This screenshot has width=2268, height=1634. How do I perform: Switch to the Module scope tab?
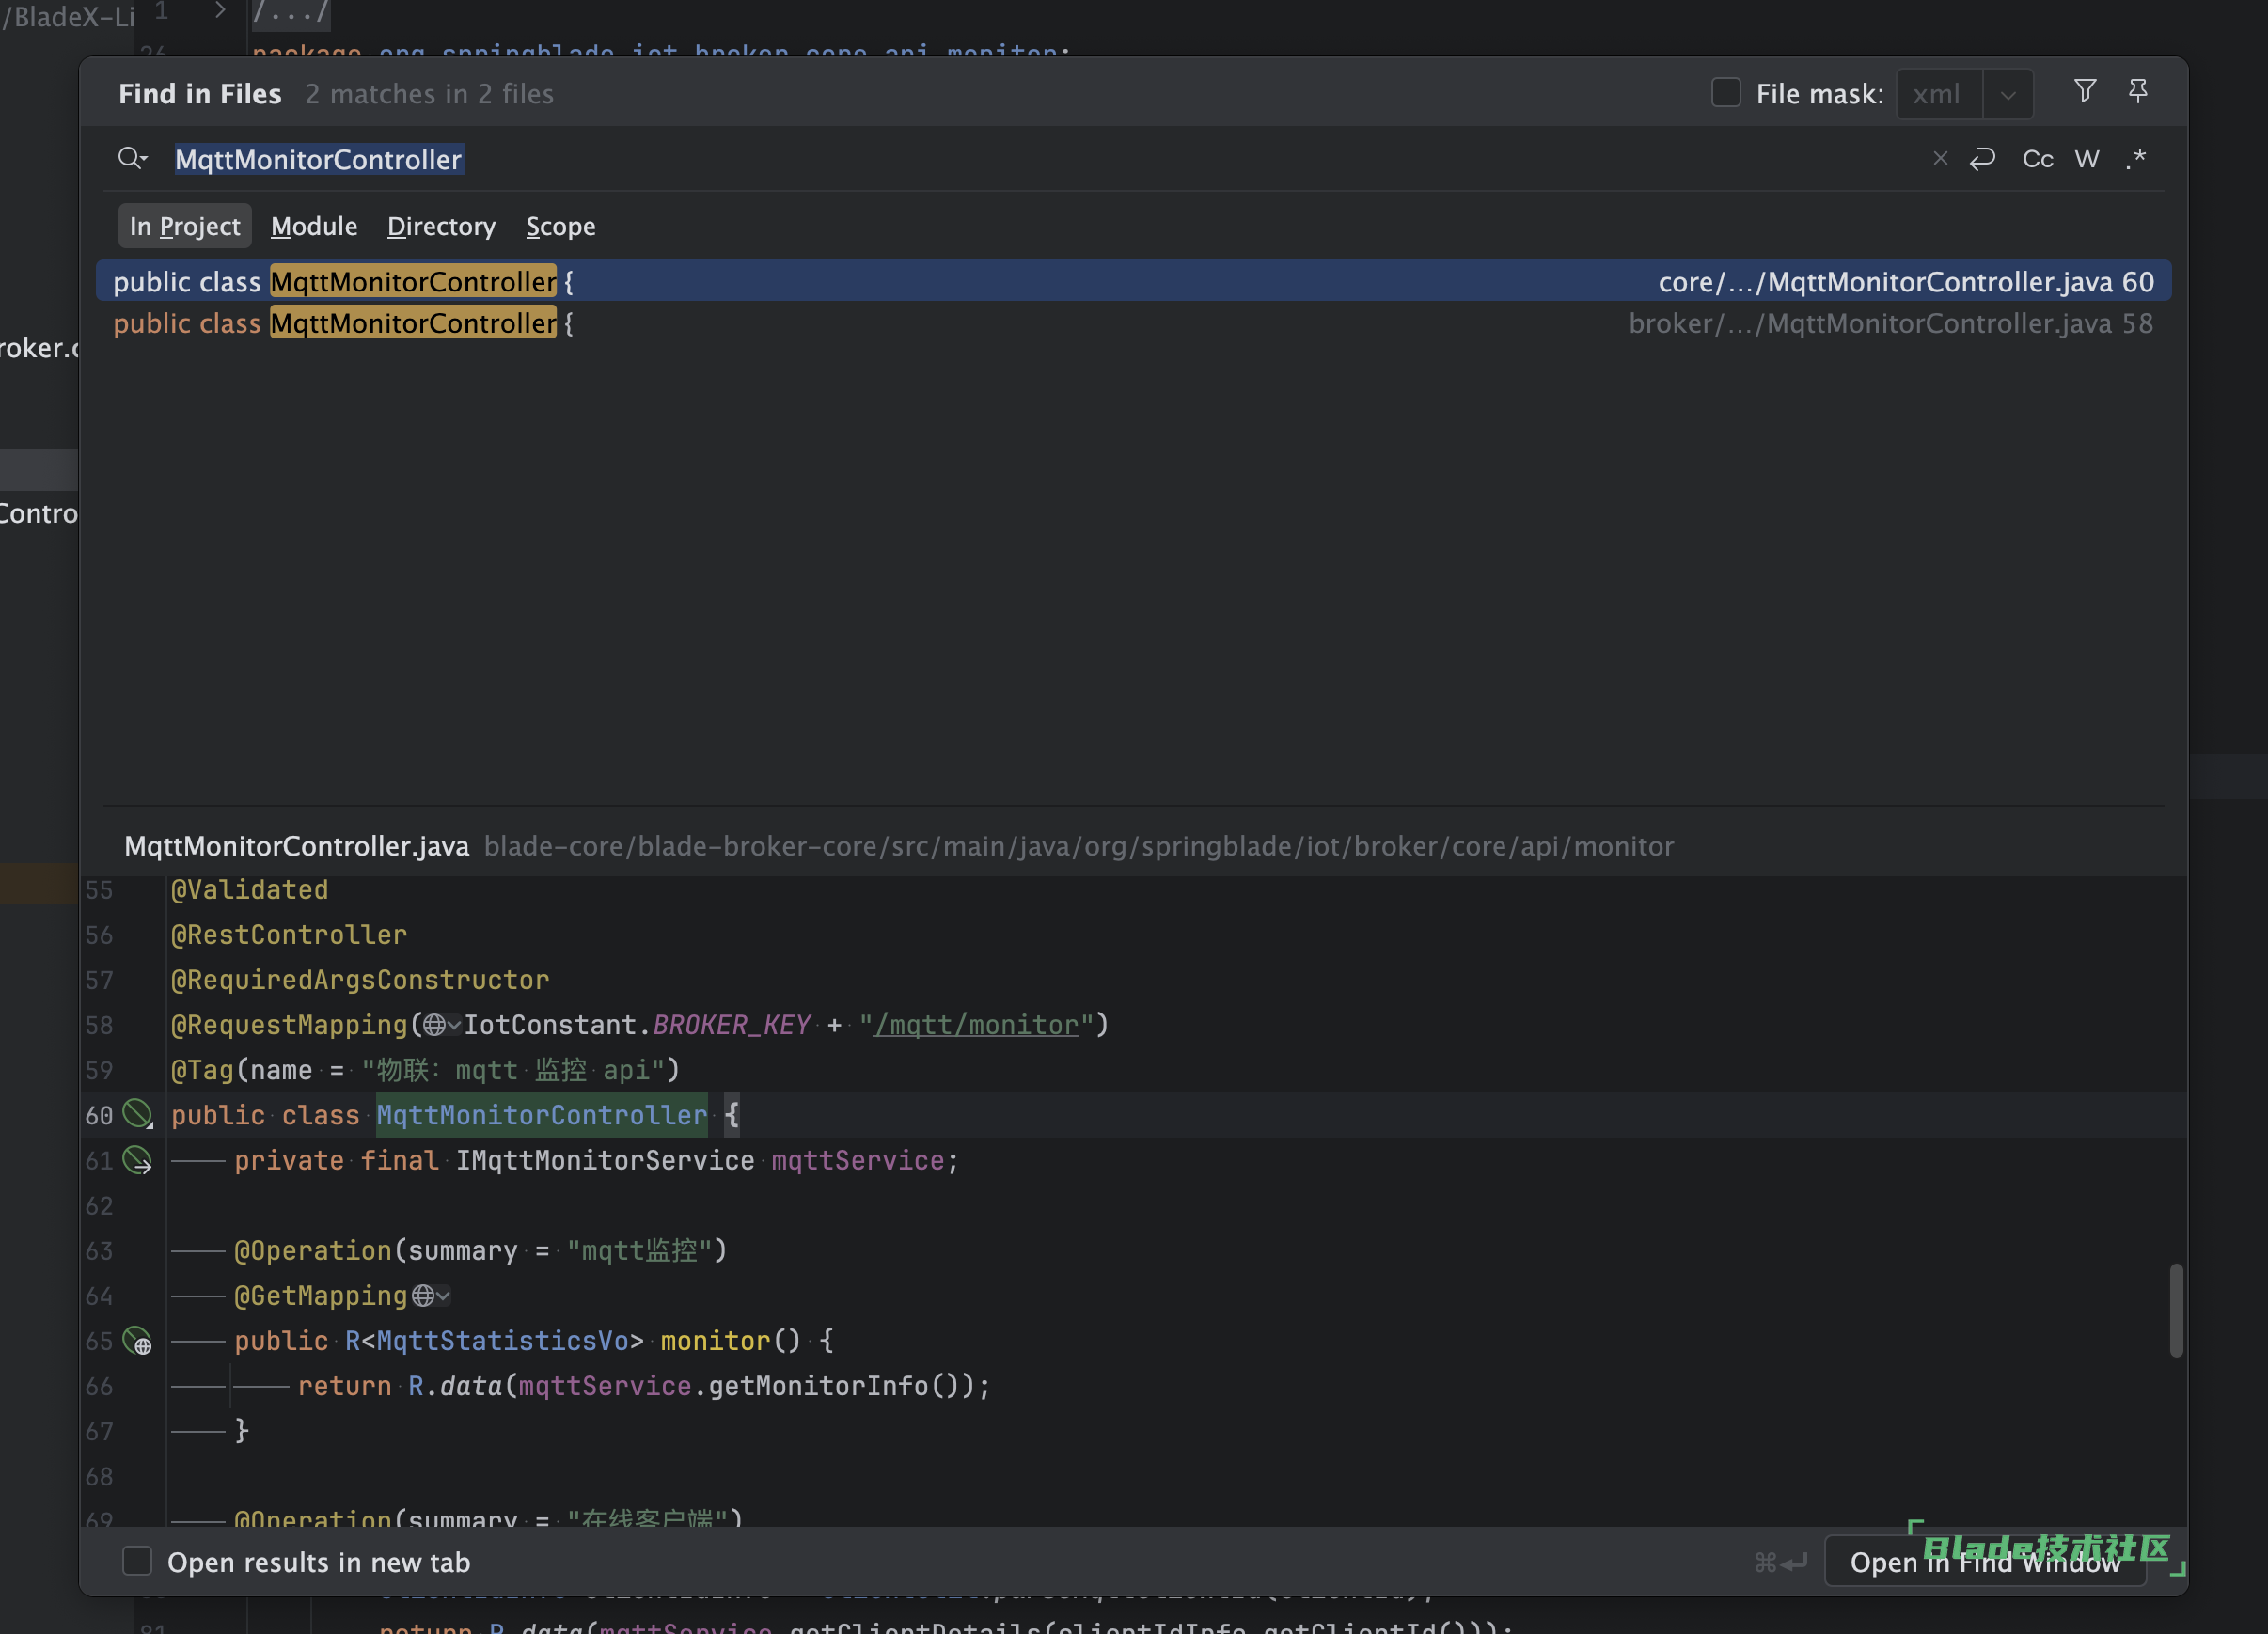tap(314, 226)
